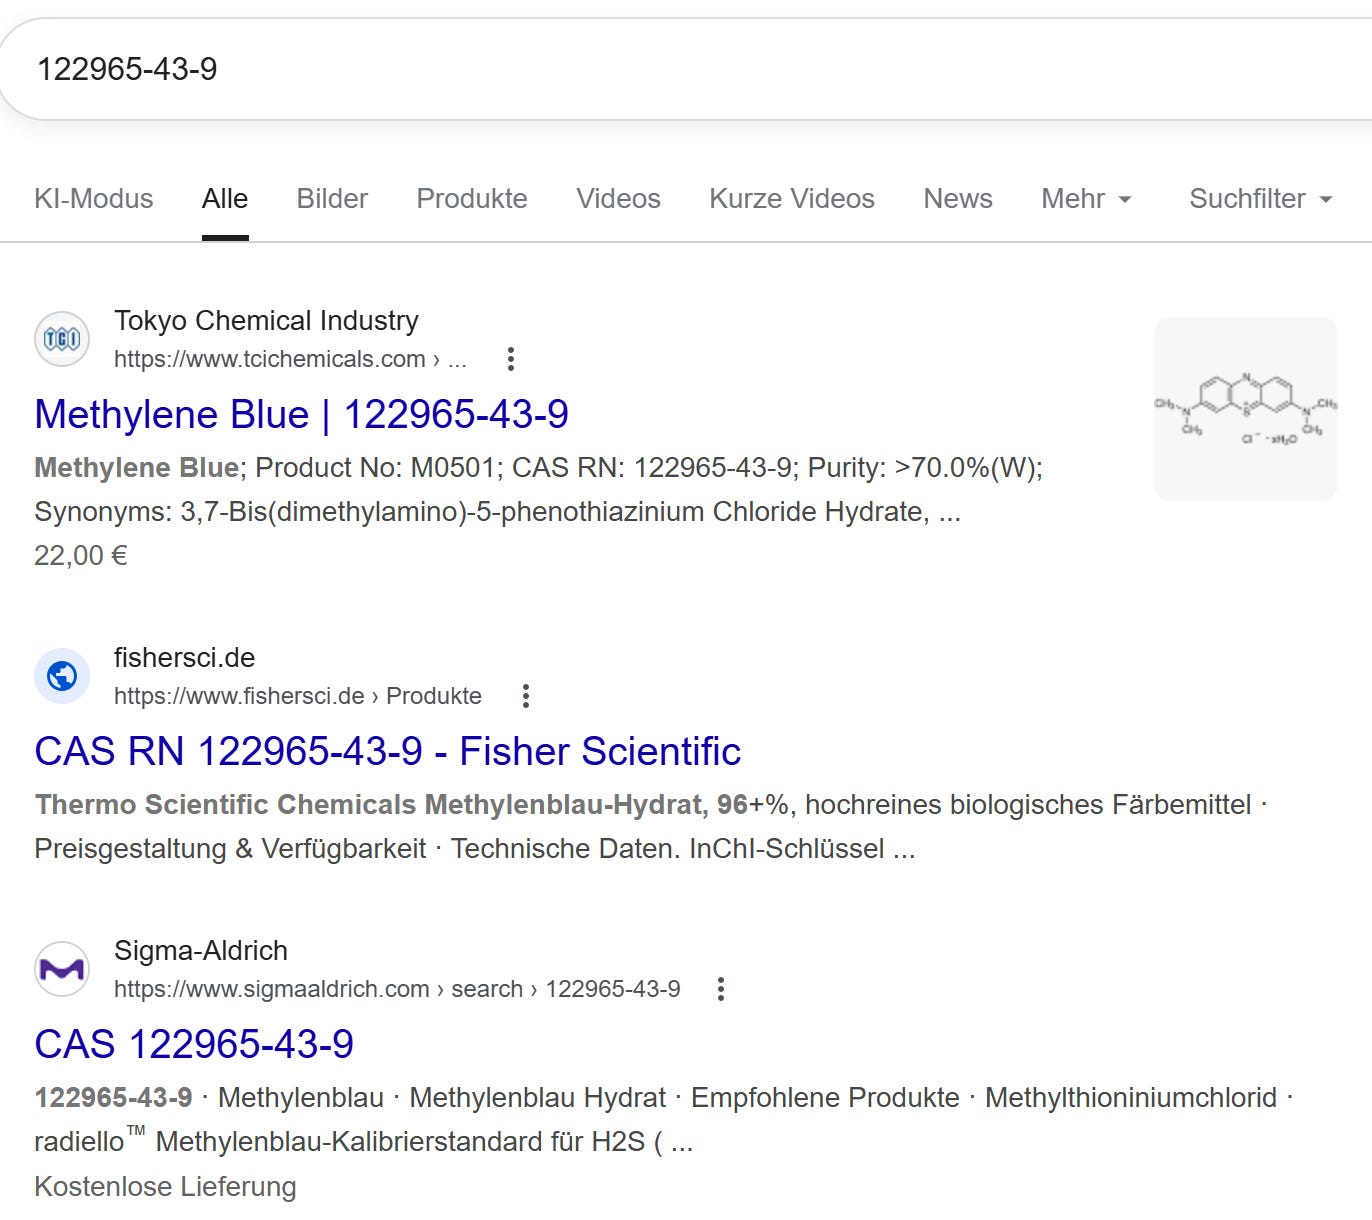Open three-dot menu for the fishersci.de result
1372x1220 pixels.
pos(526,696)
